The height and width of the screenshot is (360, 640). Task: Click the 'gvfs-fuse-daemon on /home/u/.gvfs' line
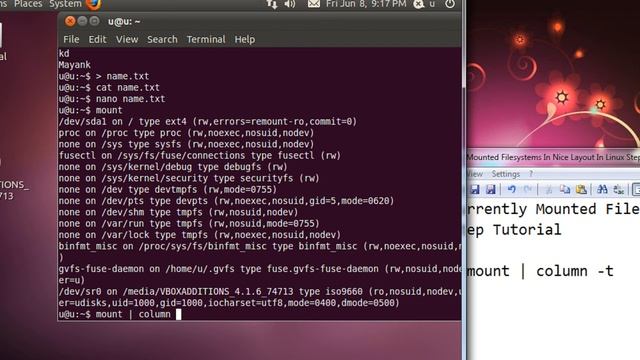pos(260,269)
